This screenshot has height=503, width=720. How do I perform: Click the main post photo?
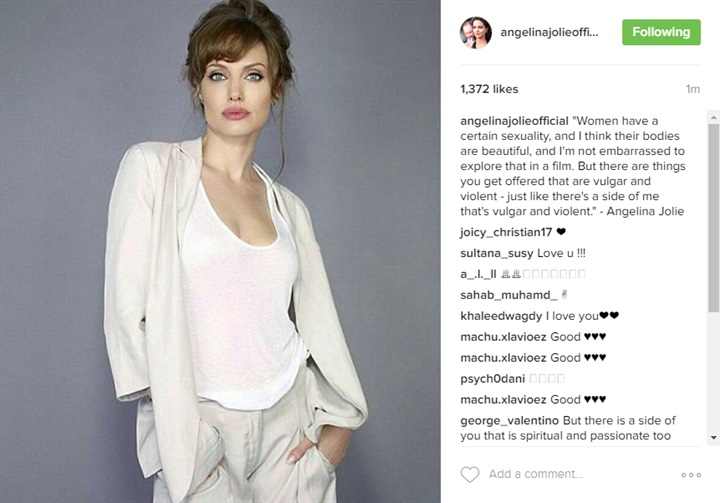220,251
